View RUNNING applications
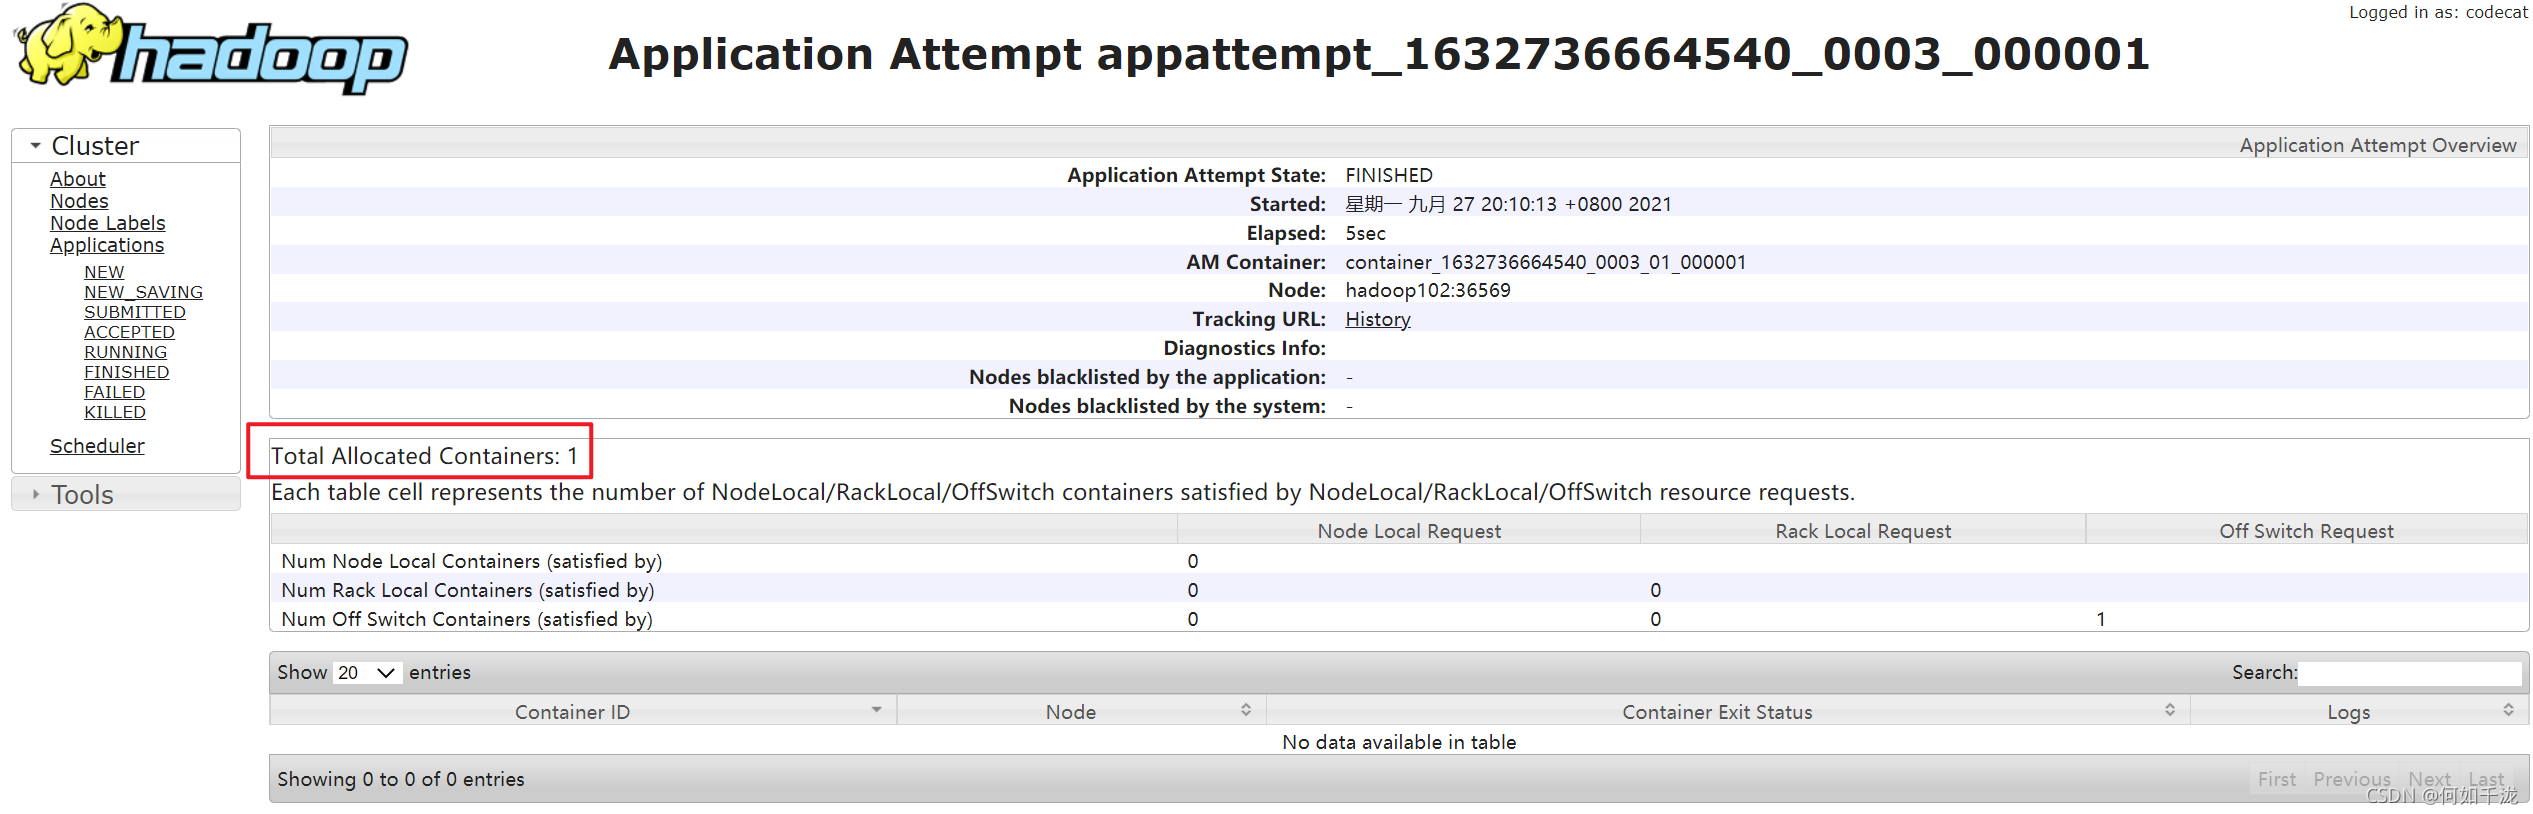 [125, 352]
